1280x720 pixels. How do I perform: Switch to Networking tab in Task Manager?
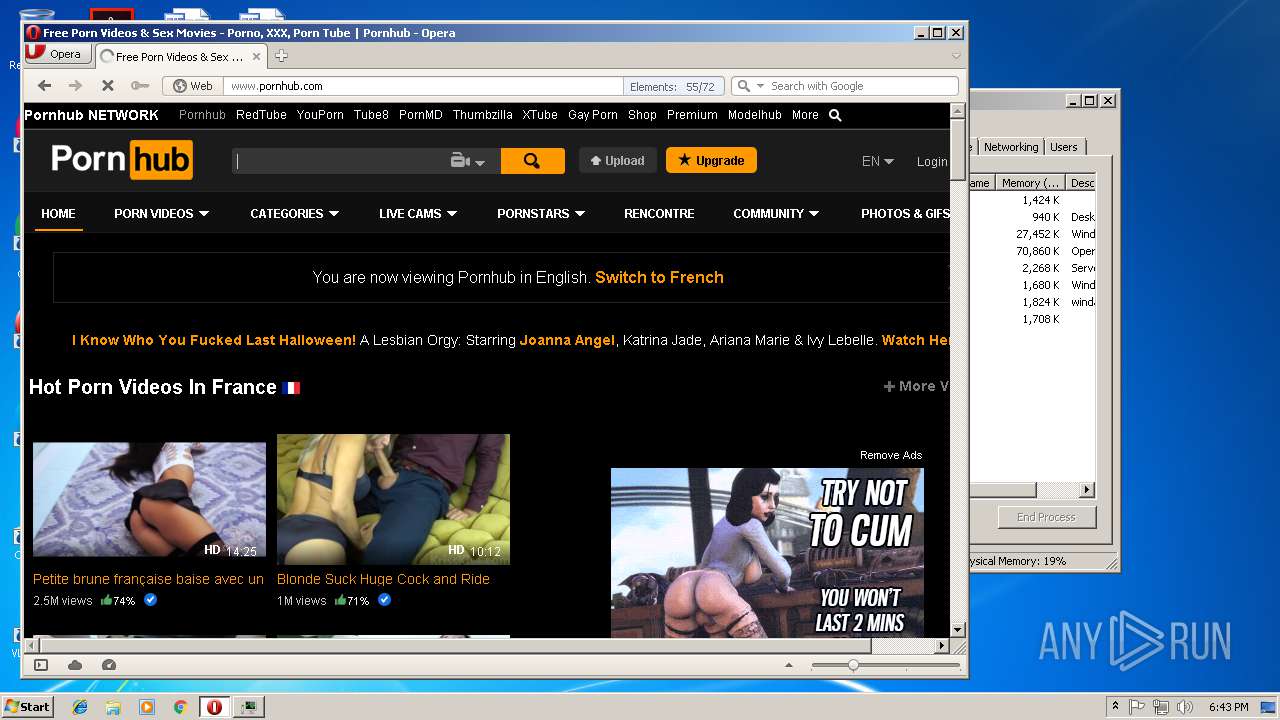[1011, 147]
